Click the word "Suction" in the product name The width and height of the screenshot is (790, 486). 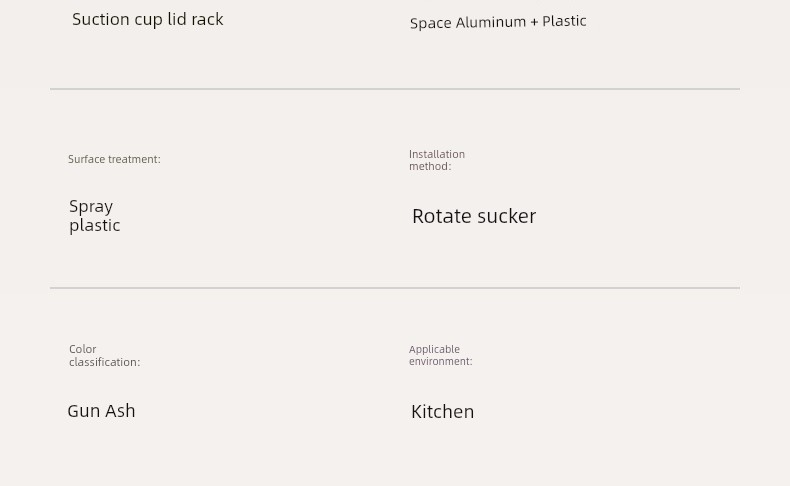[101, 19]
